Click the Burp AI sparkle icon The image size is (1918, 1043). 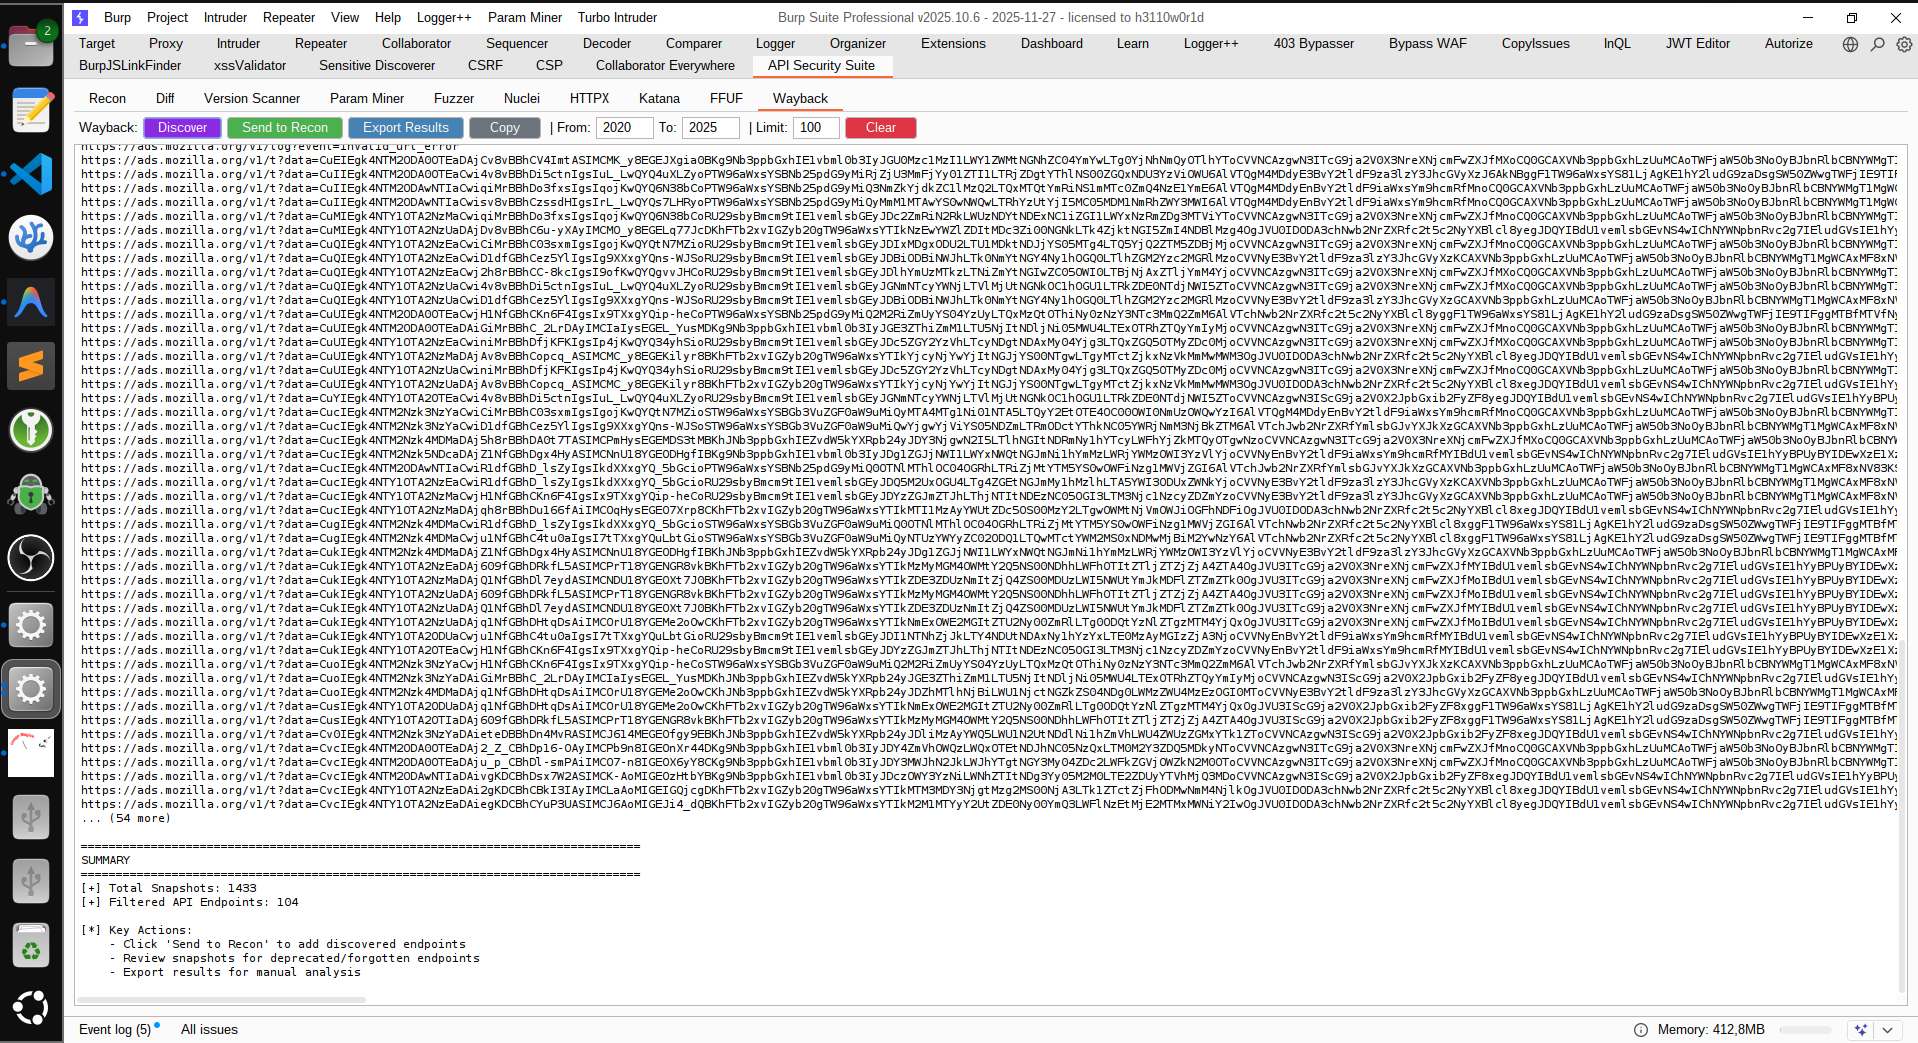pyautogui.click(x=1860, y=1030)
